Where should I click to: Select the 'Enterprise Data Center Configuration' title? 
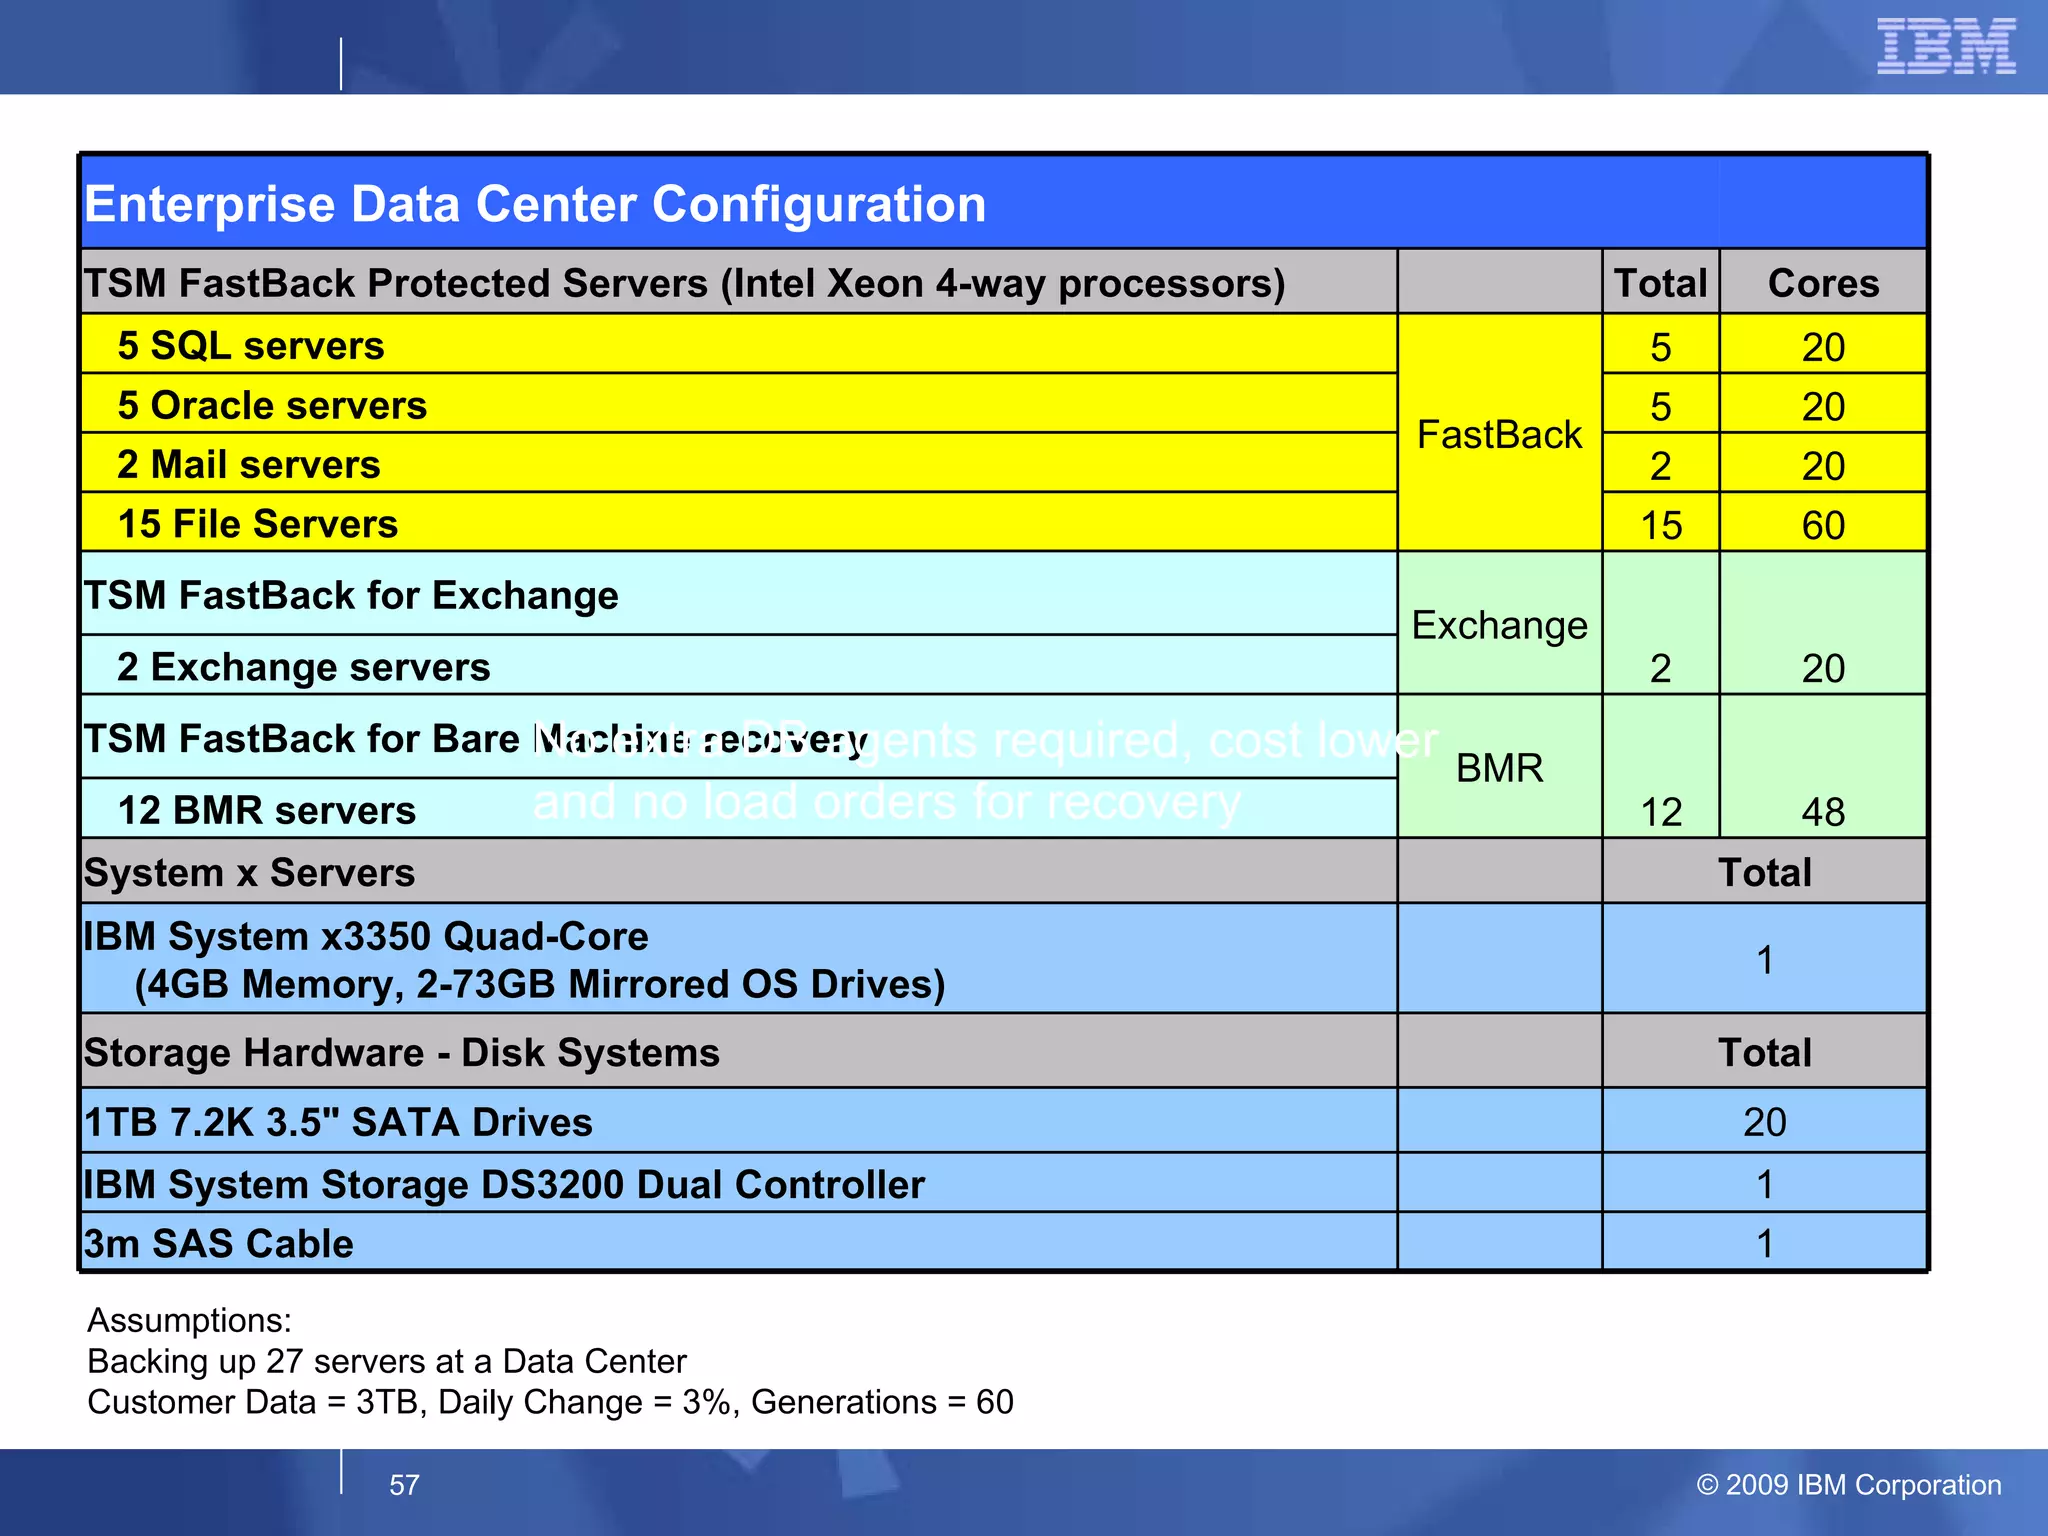[x=535, y=204]
